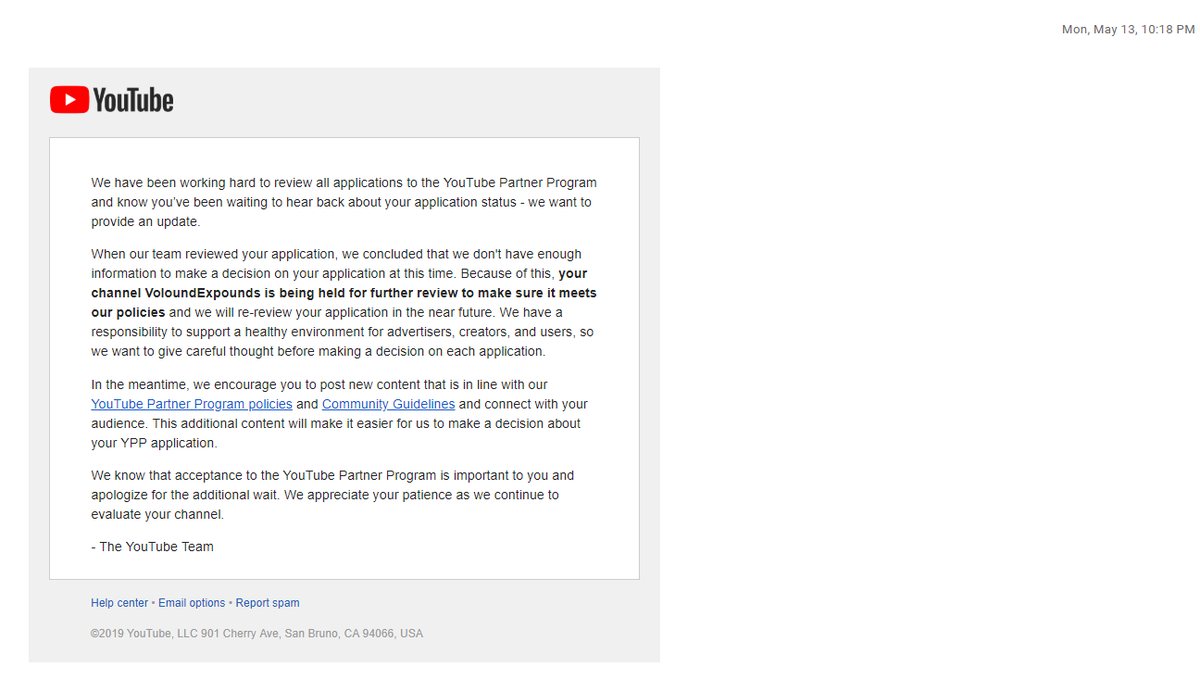1200x679 pixels.
Task: Click the paragraph starting "We have been working hard"
Action: click(x=344, y=202)
